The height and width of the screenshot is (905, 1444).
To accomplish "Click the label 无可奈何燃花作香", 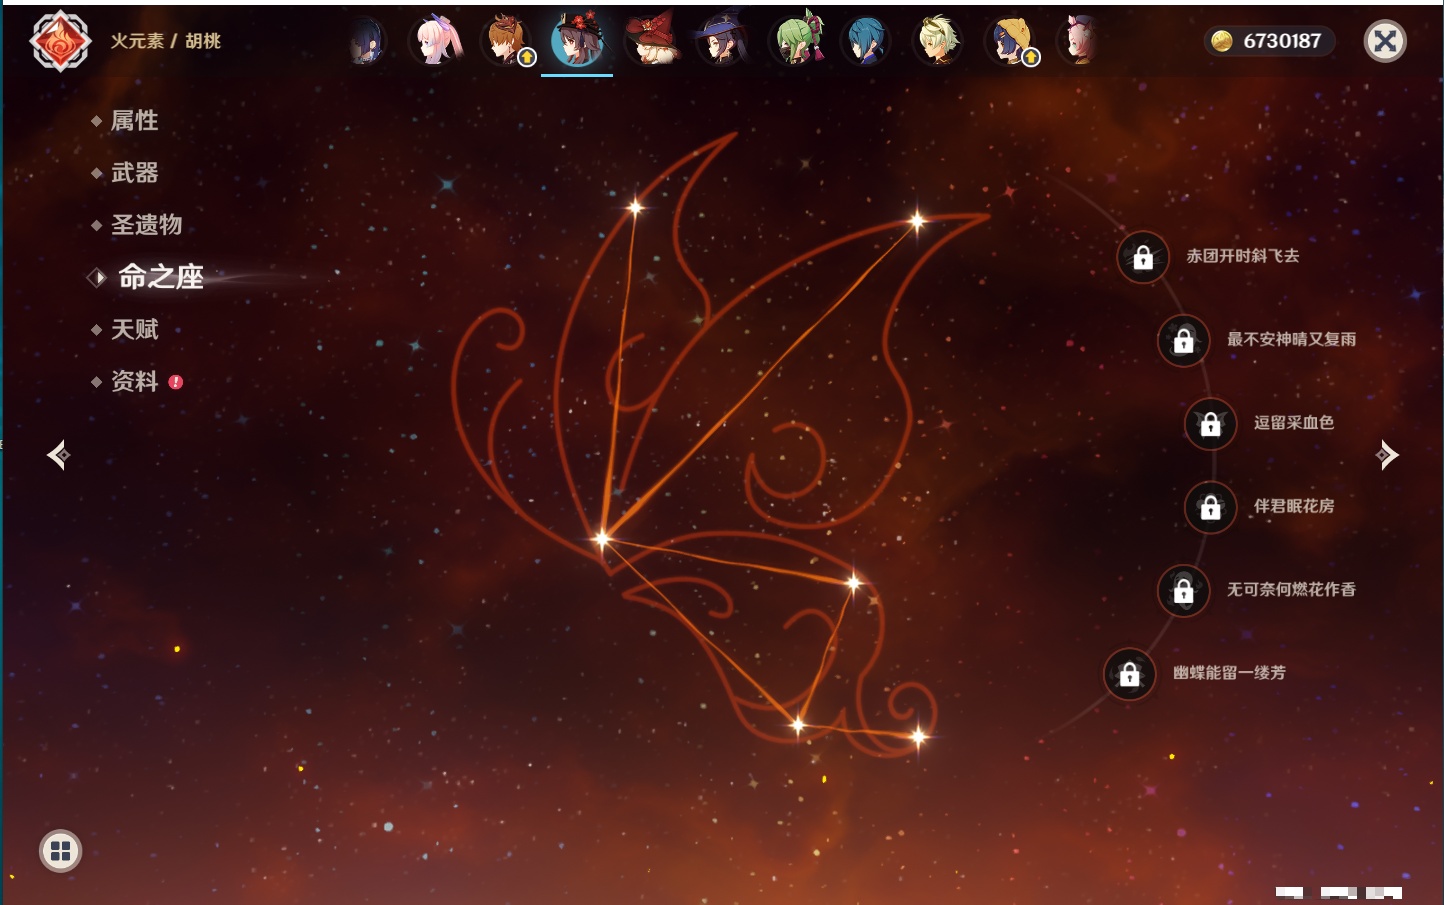I will [1291, 589].
